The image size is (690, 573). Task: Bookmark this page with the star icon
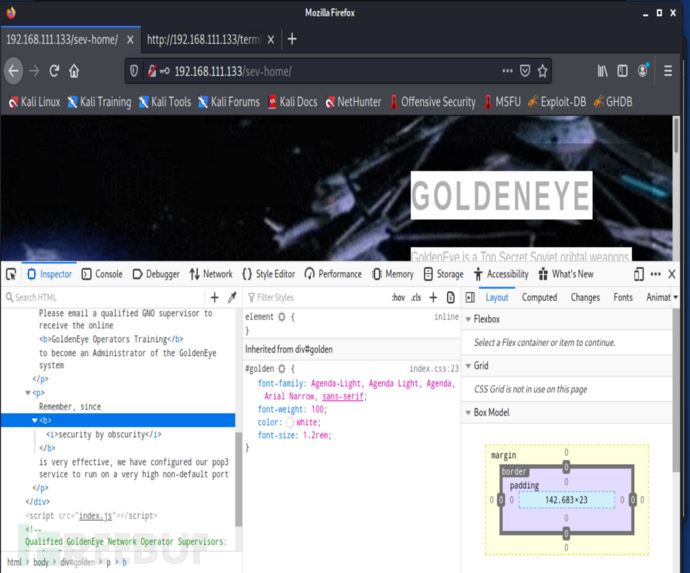tap(543, 71)
